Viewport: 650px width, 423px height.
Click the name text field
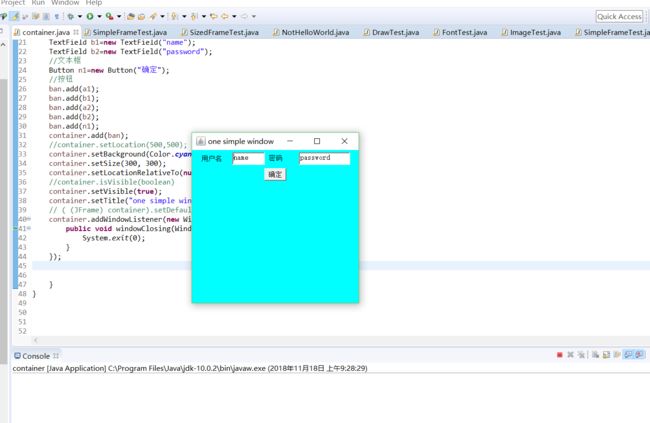tap(248, 158)
